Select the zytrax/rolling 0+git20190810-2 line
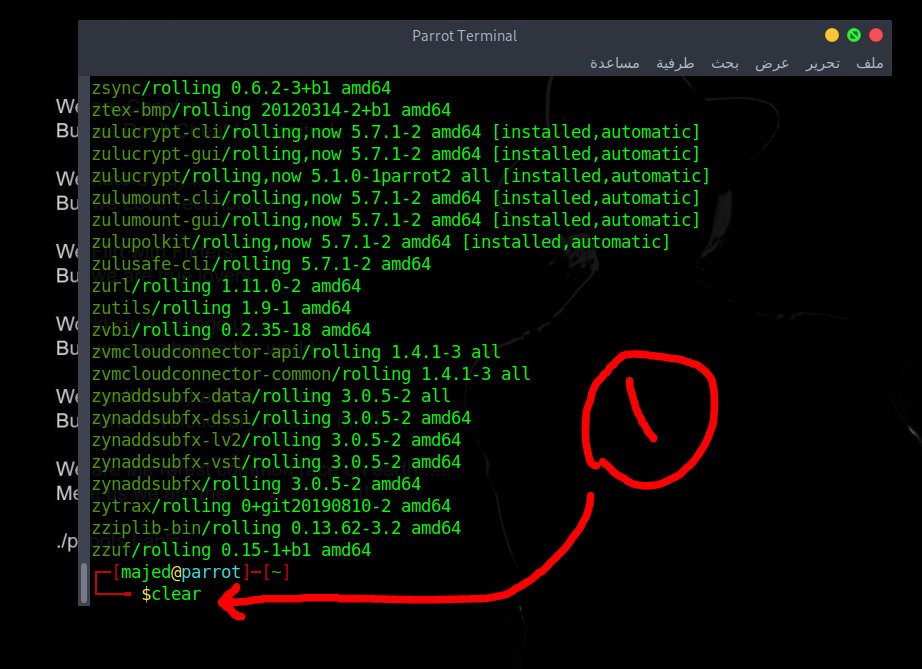The height and width of the screenshot is (669, 922). tap(271, 506)
